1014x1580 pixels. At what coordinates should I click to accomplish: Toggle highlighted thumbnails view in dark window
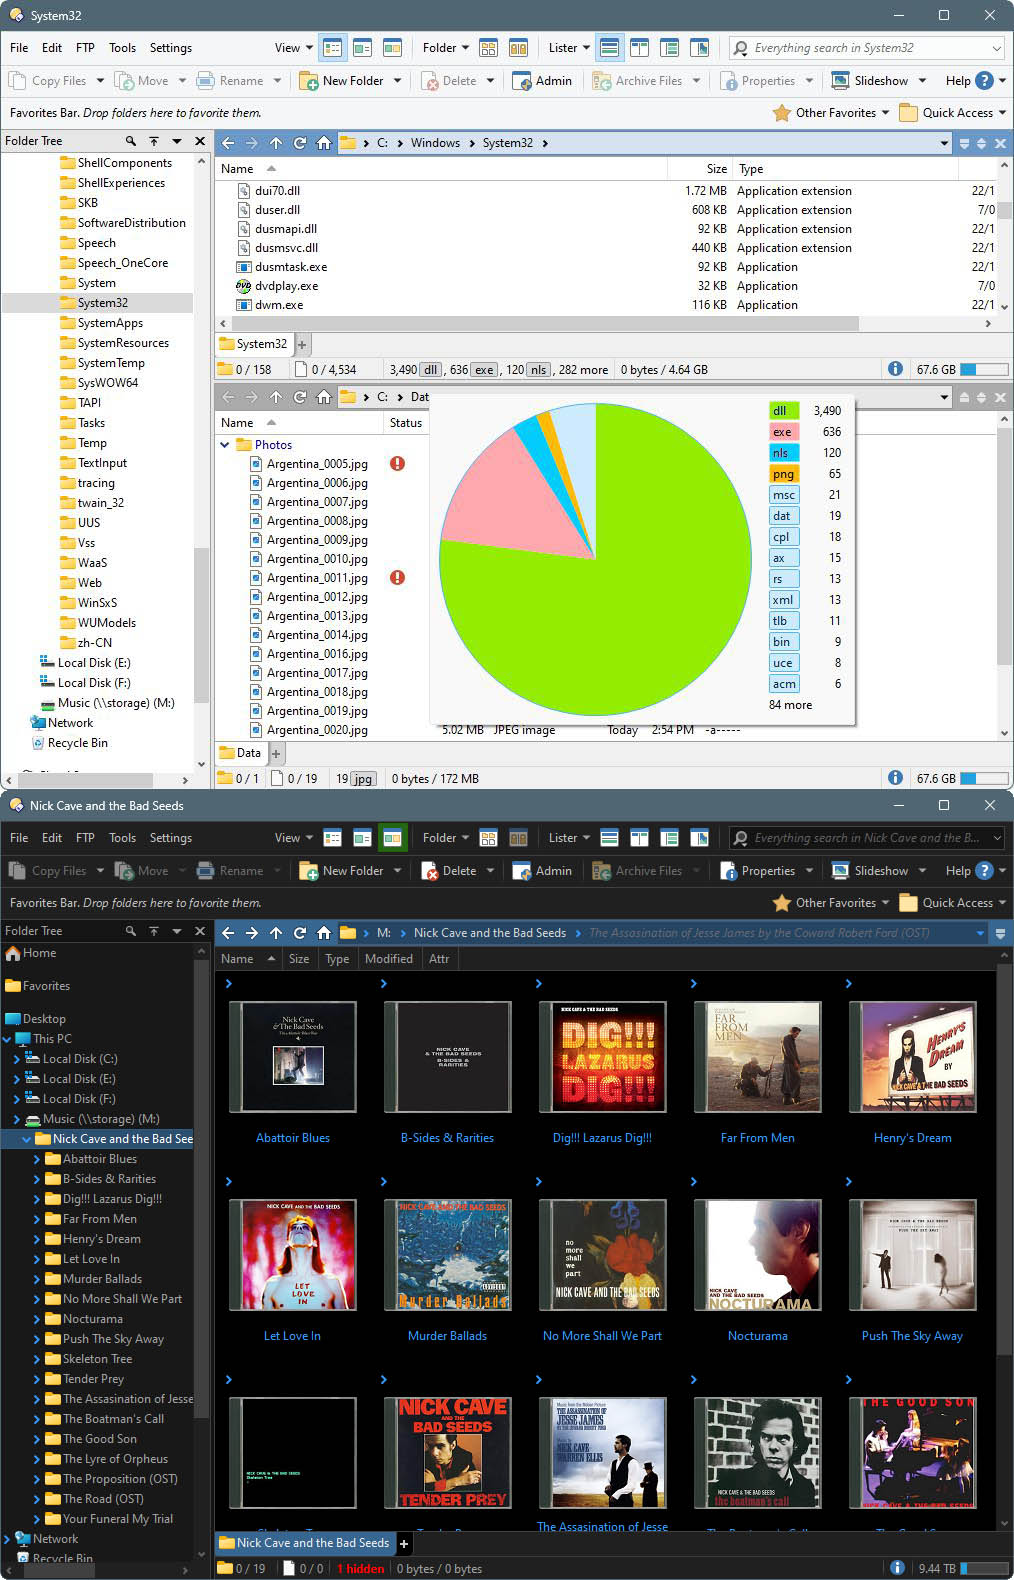[x=392, y=838]
